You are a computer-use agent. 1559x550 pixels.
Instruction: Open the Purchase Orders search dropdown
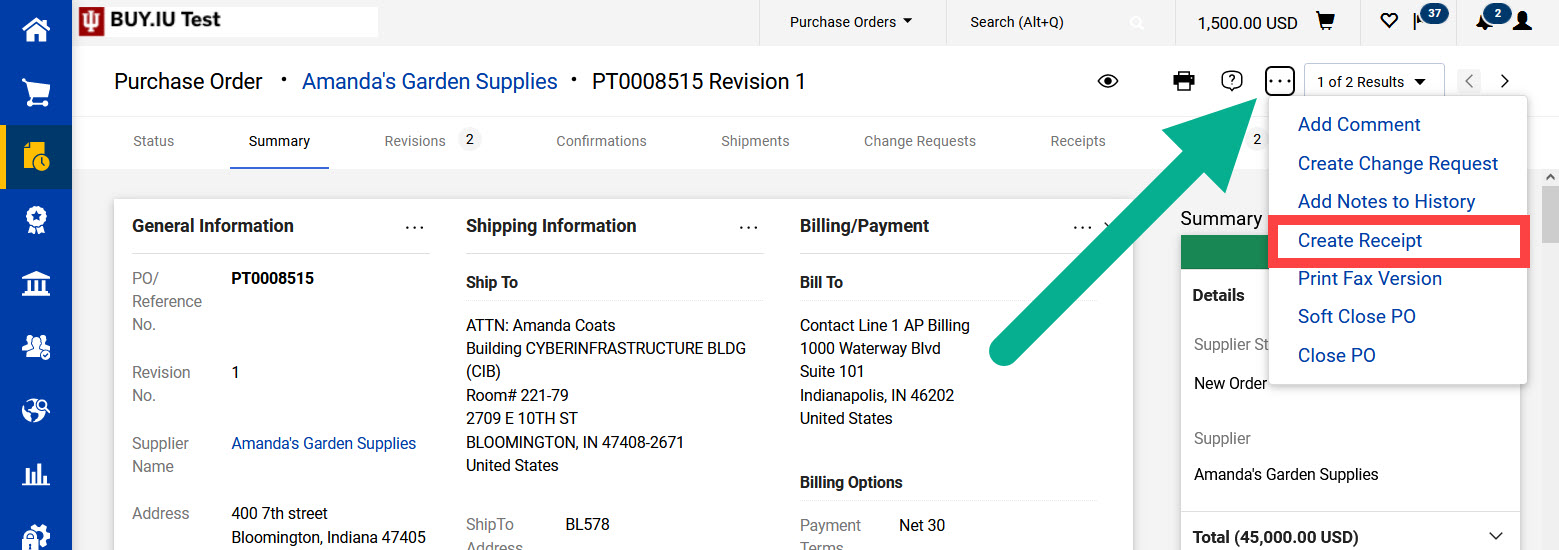point(851,22)
